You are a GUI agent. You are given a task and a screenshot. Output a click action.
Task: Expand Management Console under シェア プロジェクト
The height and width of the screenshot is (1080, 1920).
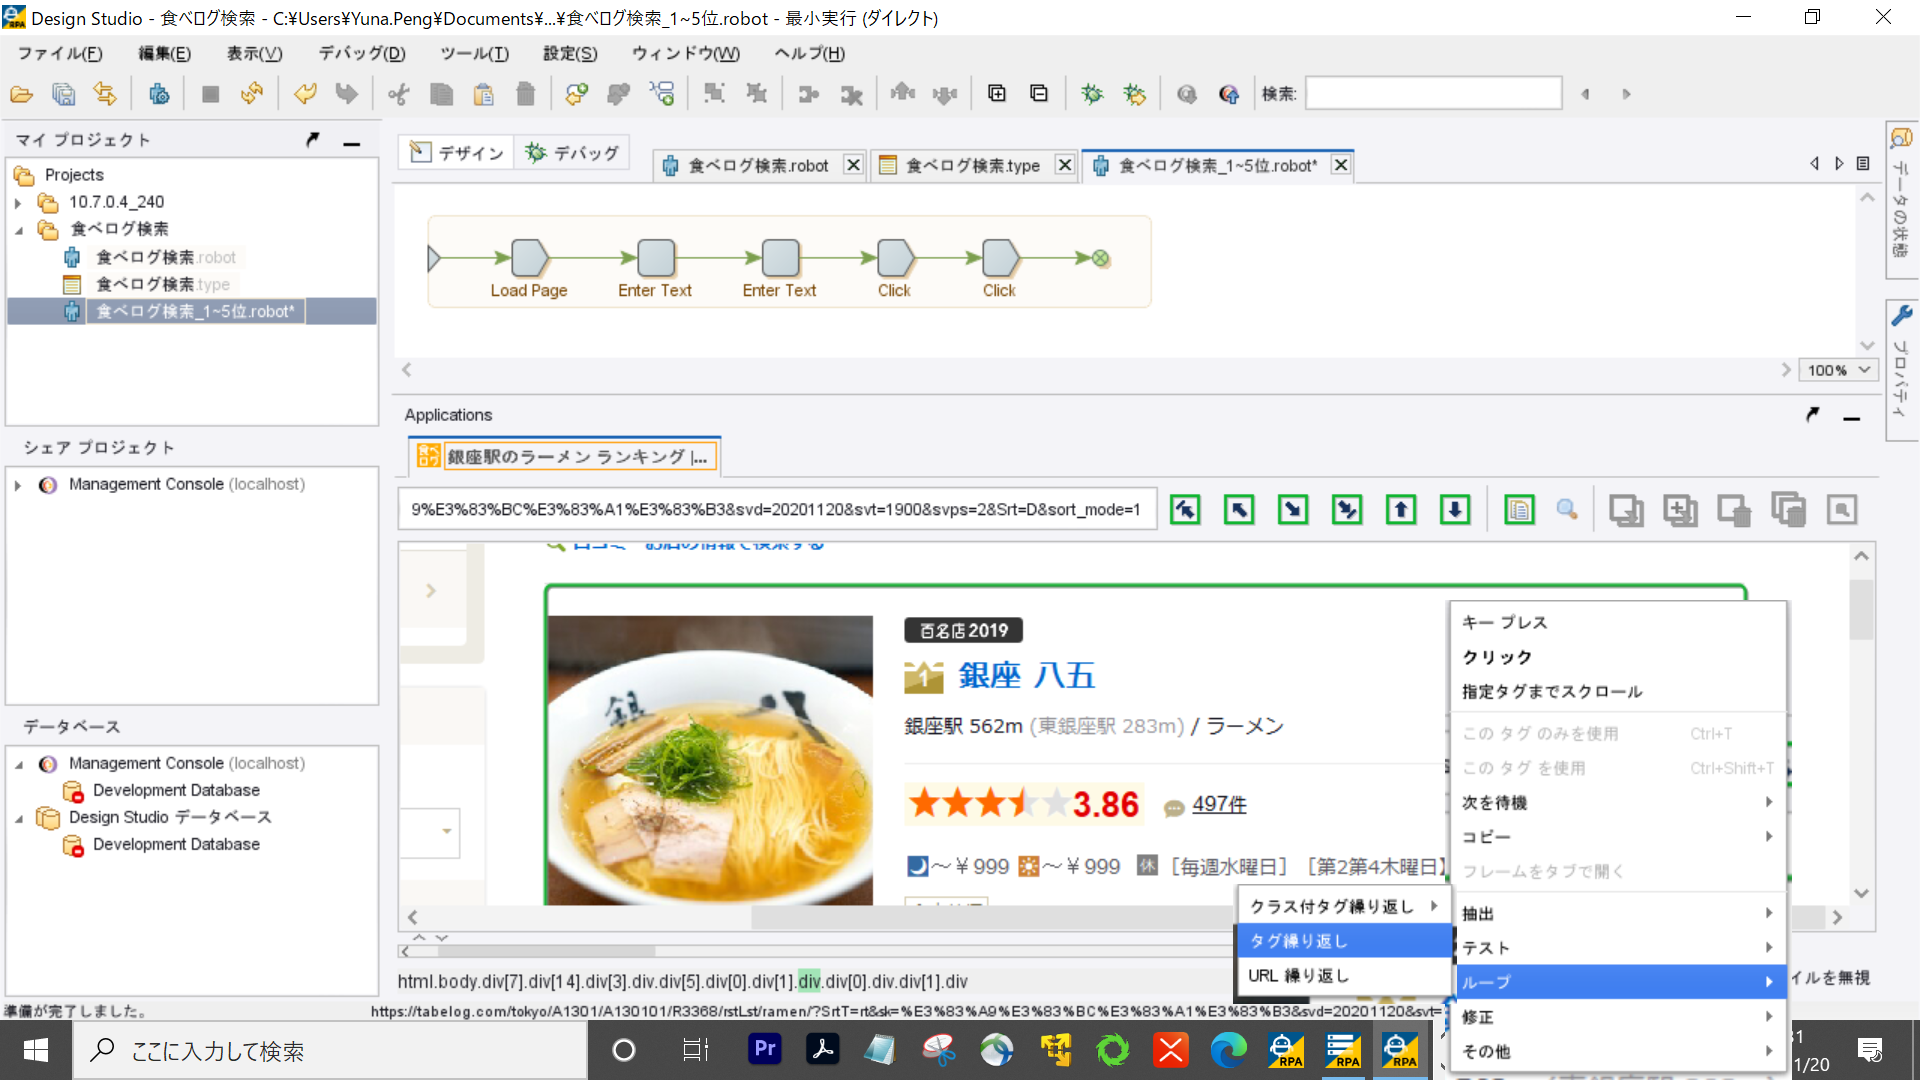coord(18,485)
